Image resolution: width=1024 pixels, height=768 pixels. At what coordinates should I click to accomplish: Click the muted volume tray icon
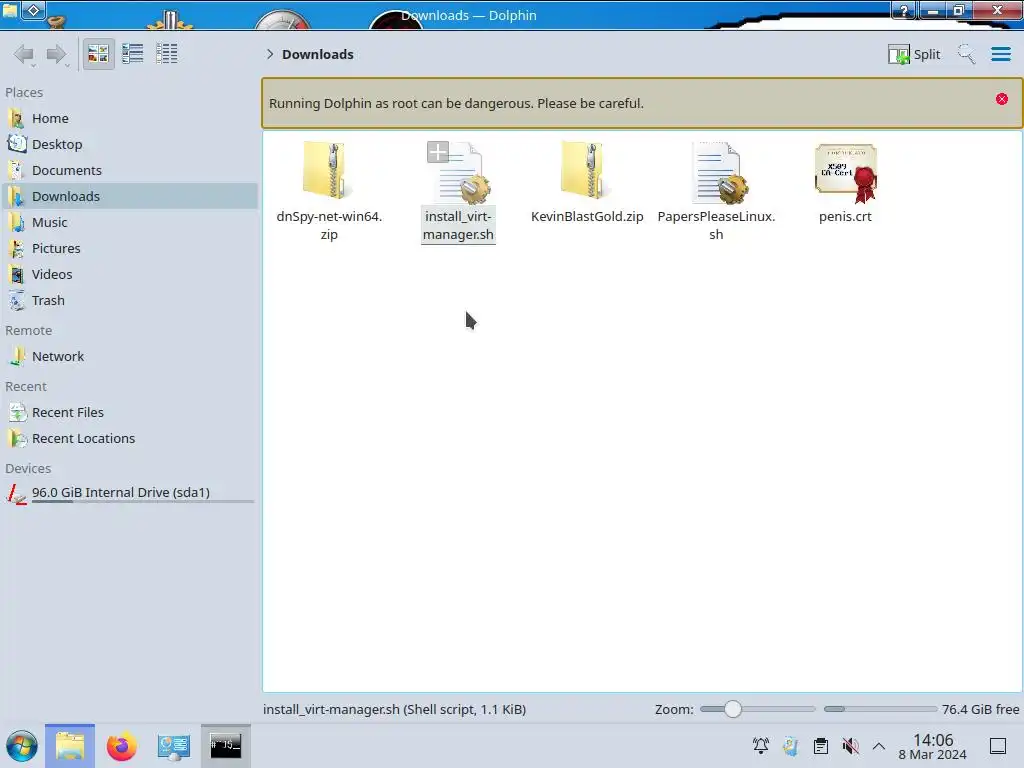[850, 746]
